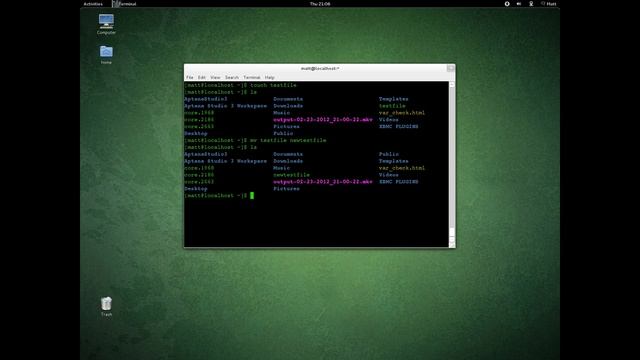Open the terminal Edit menu
Image resolution: width=640 pixels, height=360 pixels.
point(202,77)
